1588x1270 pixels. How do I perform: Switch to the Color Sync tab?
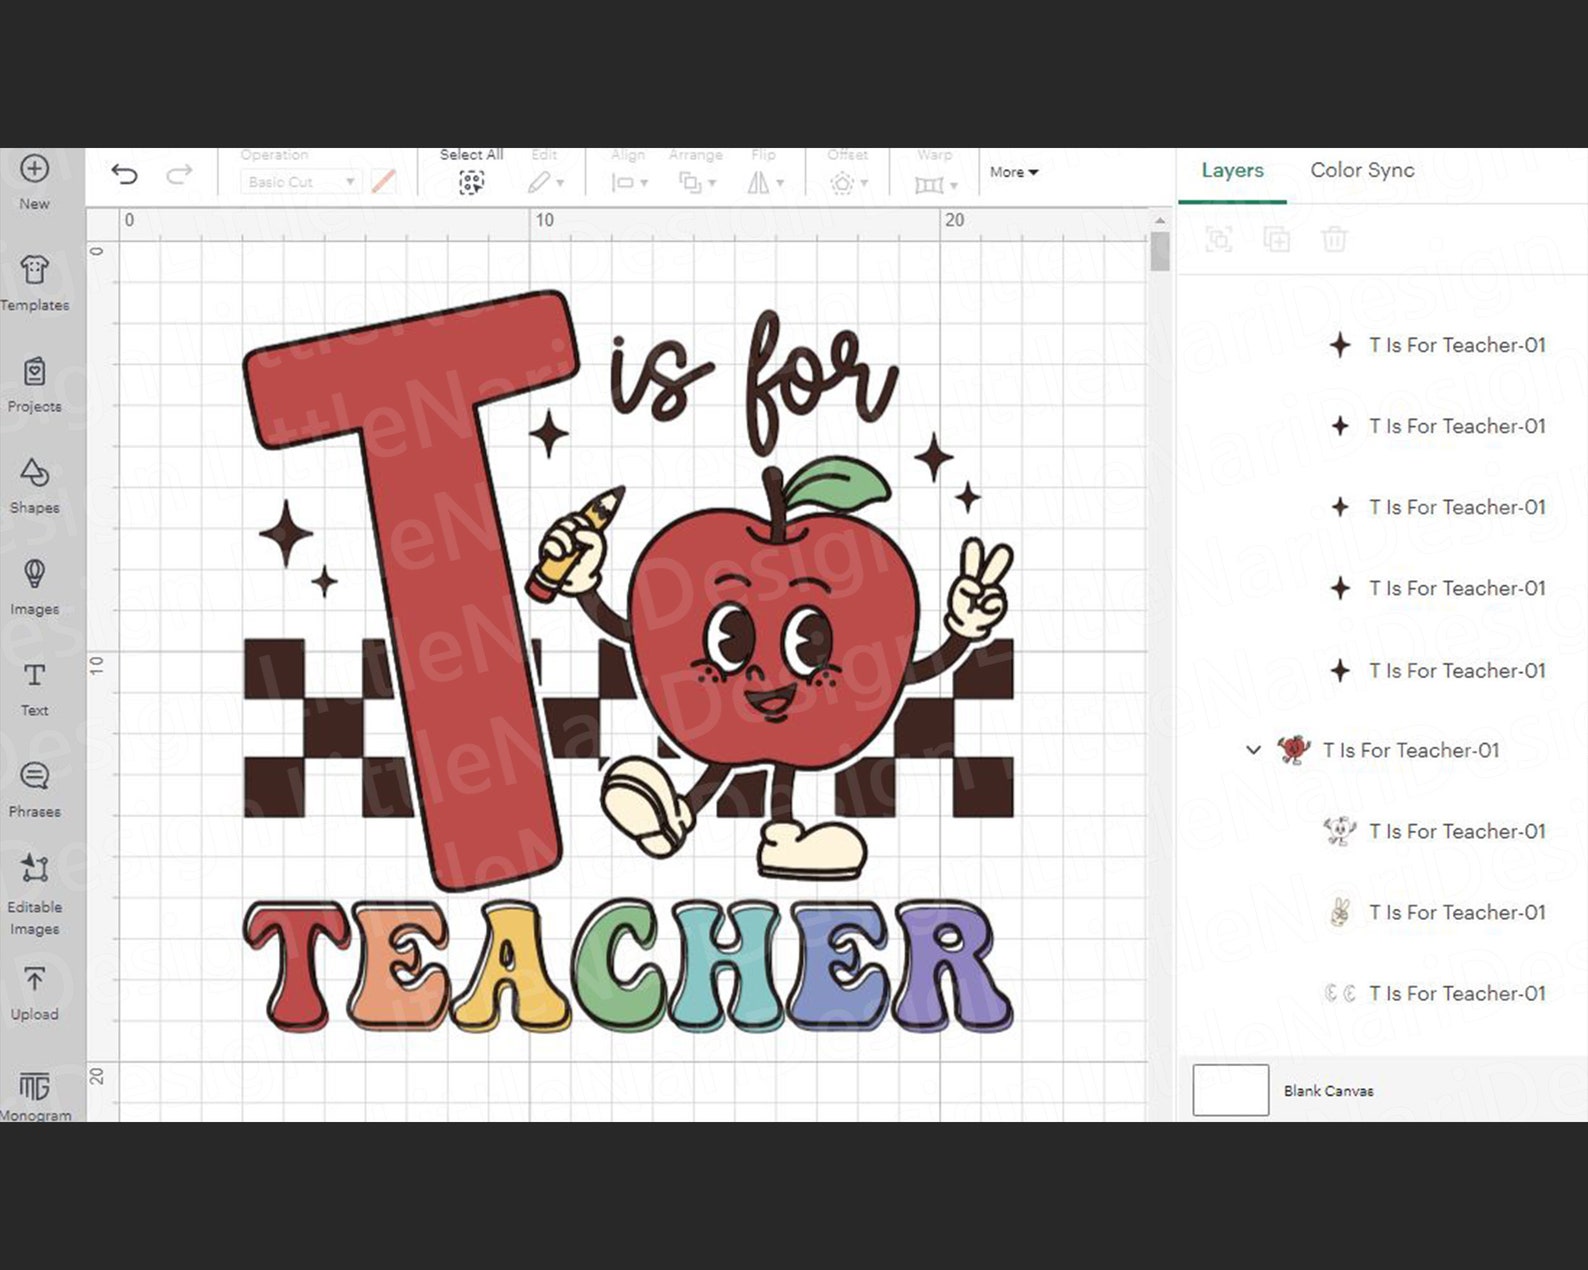(1362, 170)
